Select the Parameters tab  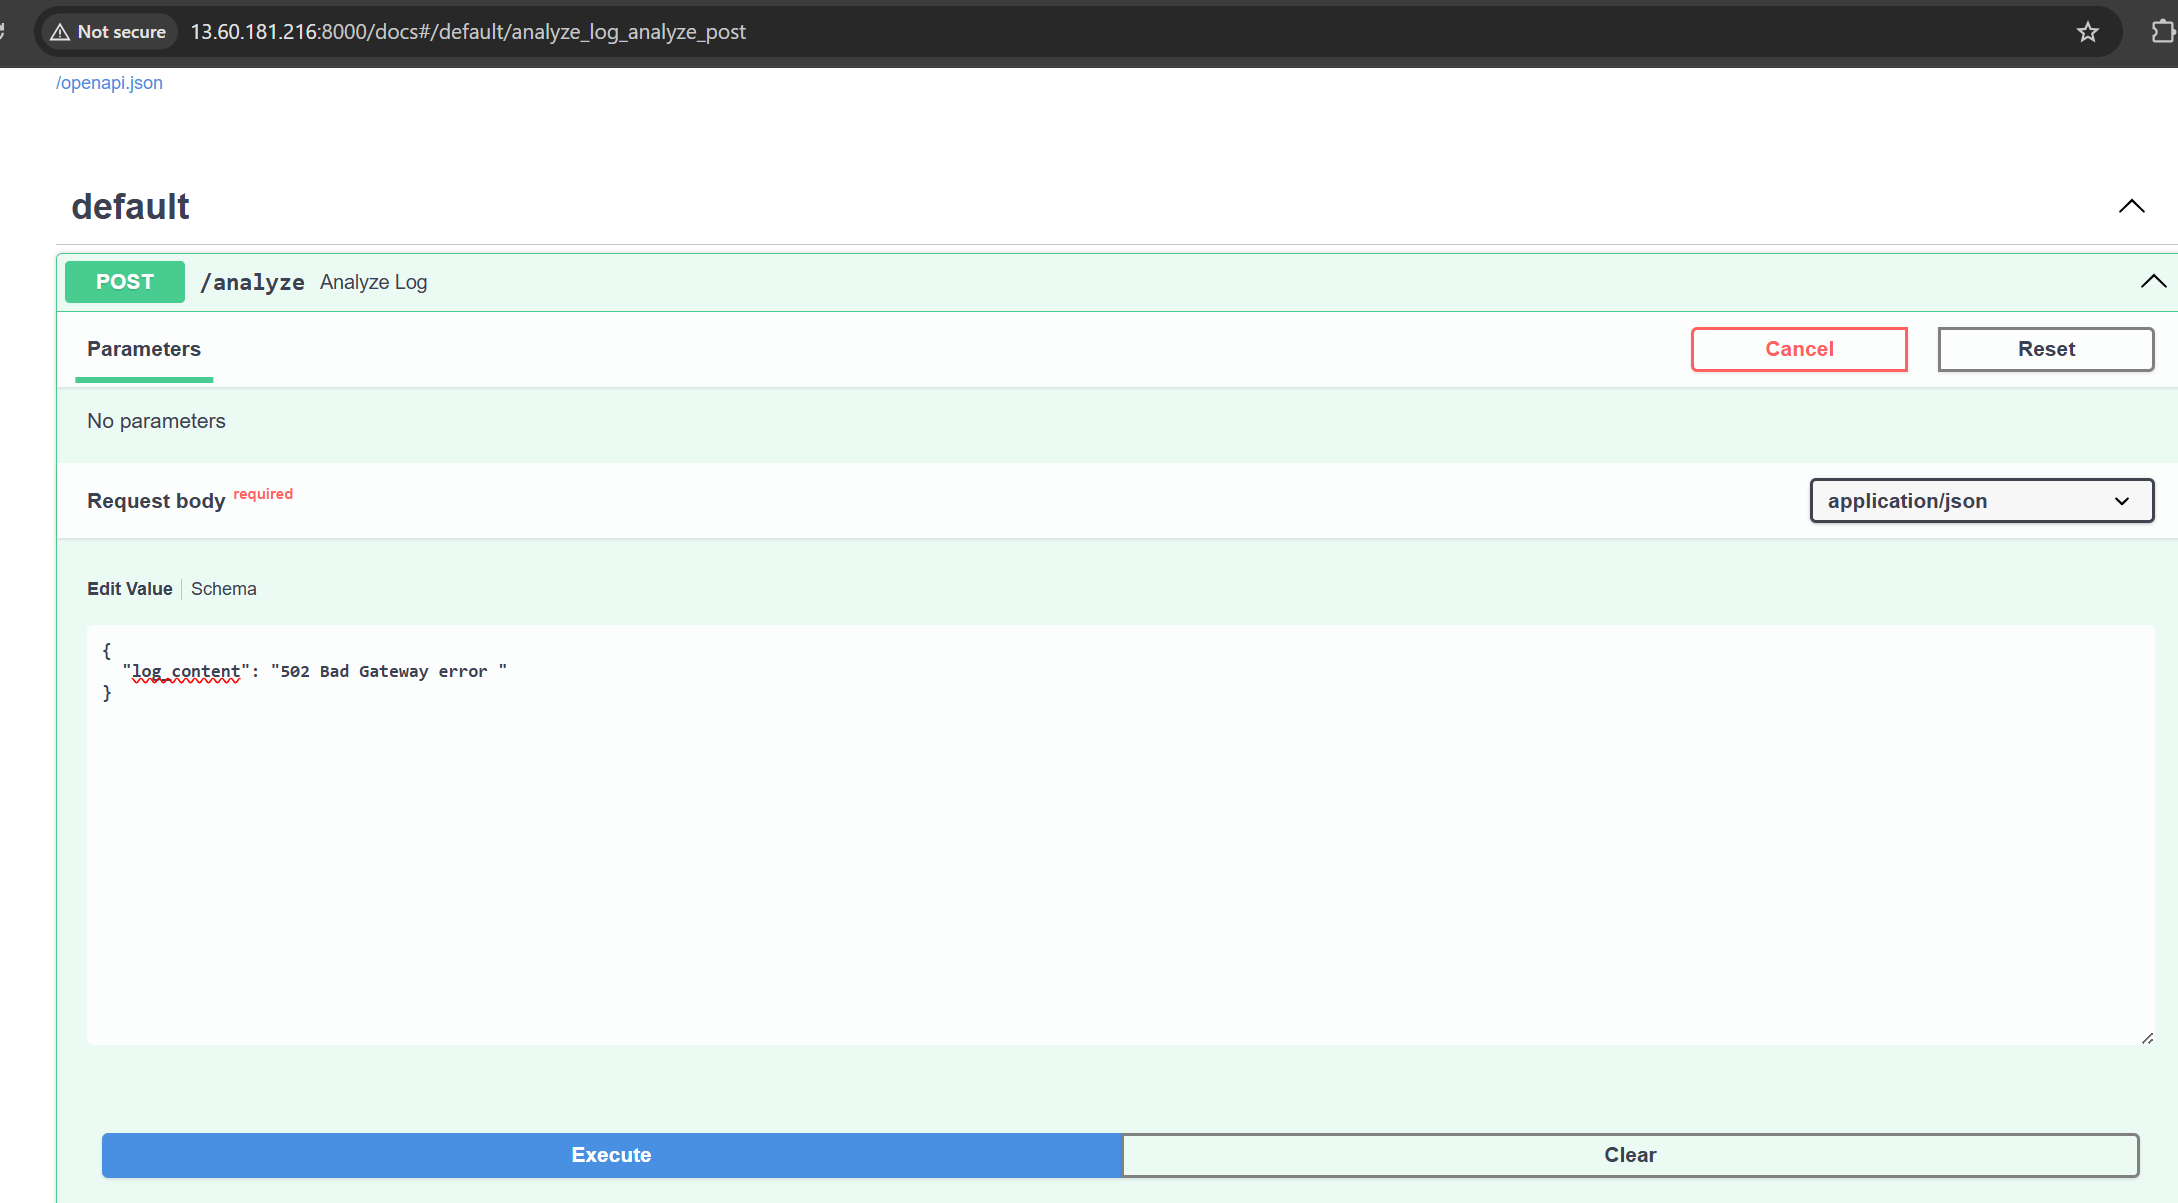(144, 349)
